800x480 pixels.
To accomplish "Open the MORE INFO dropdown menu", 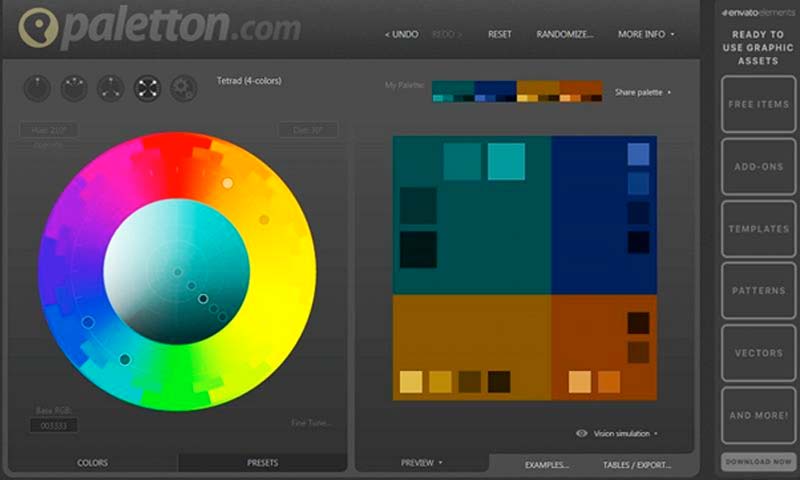I will point(646,34).
